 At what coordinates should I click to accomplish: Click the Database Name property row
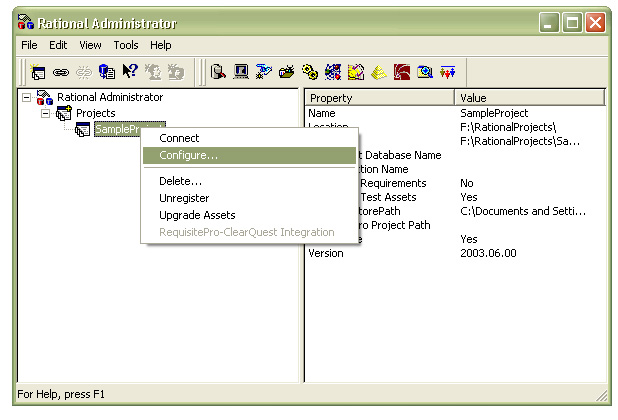pyautogui.click(x=400, y=155)
